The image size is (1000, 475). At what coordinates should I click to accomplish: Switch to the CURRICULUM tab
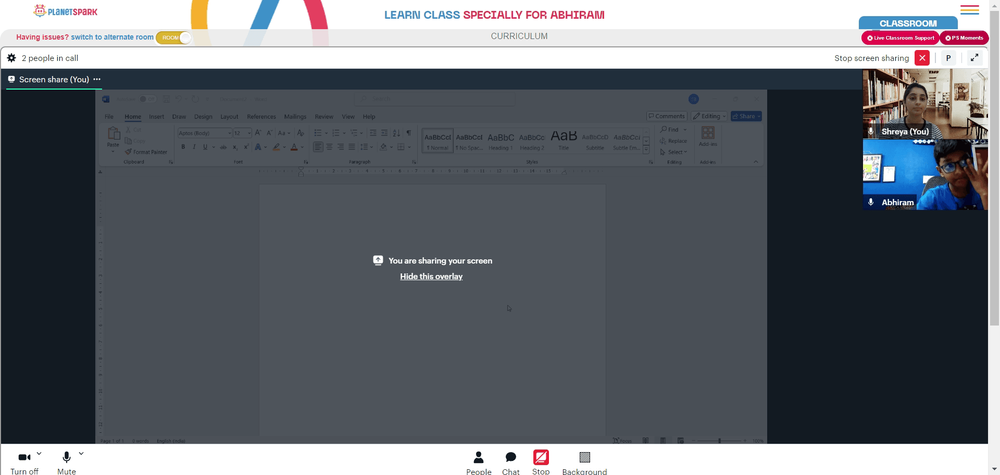[x=519, y=36]
